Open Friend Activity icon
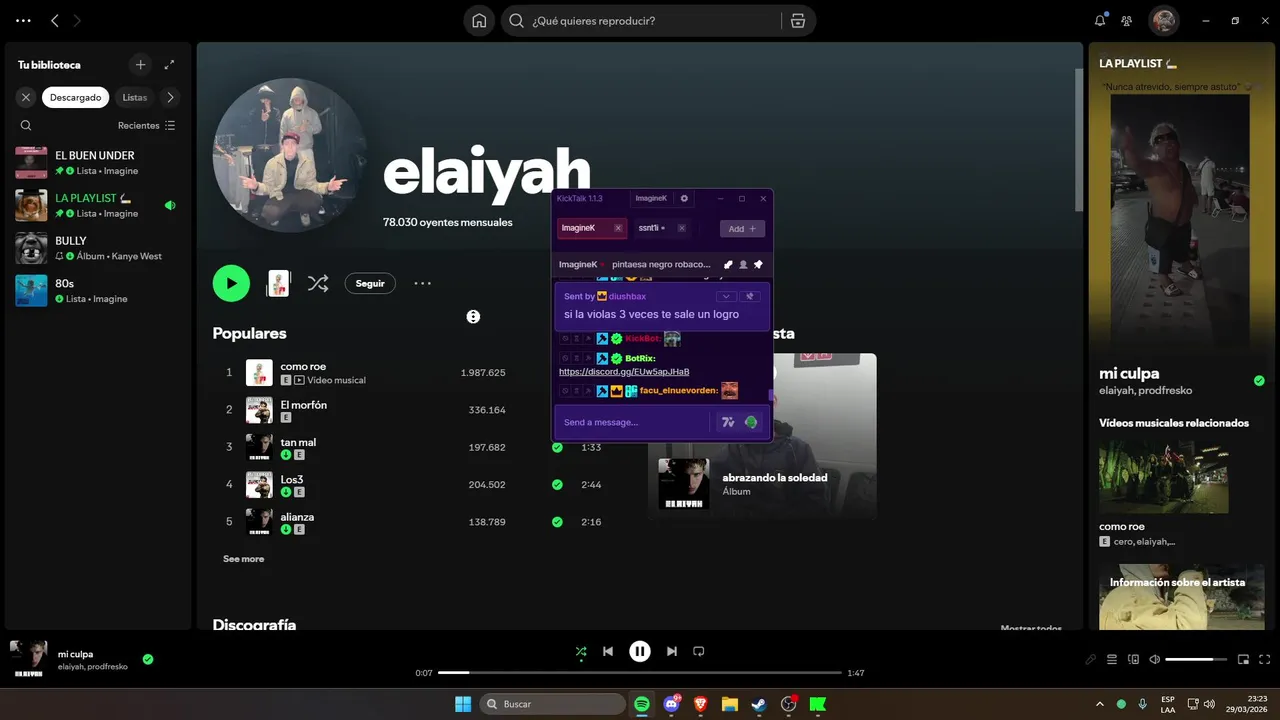The height and width of the screenshot is (720, 1280). pos(1127,20)
